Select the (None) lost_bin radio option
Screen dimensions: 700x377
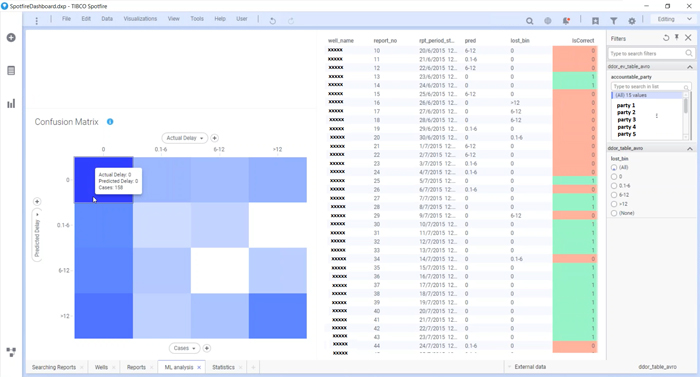(614, 213)
